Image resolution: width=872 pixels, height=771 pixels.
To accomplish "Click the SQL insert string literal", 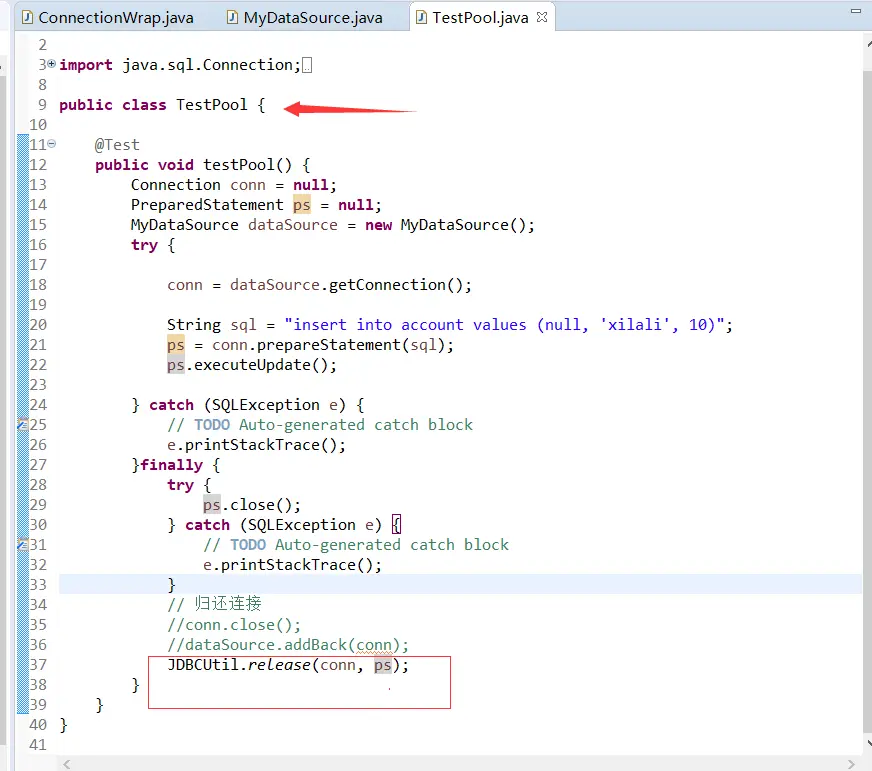I will pyautogui.click(x=504, y=325).
